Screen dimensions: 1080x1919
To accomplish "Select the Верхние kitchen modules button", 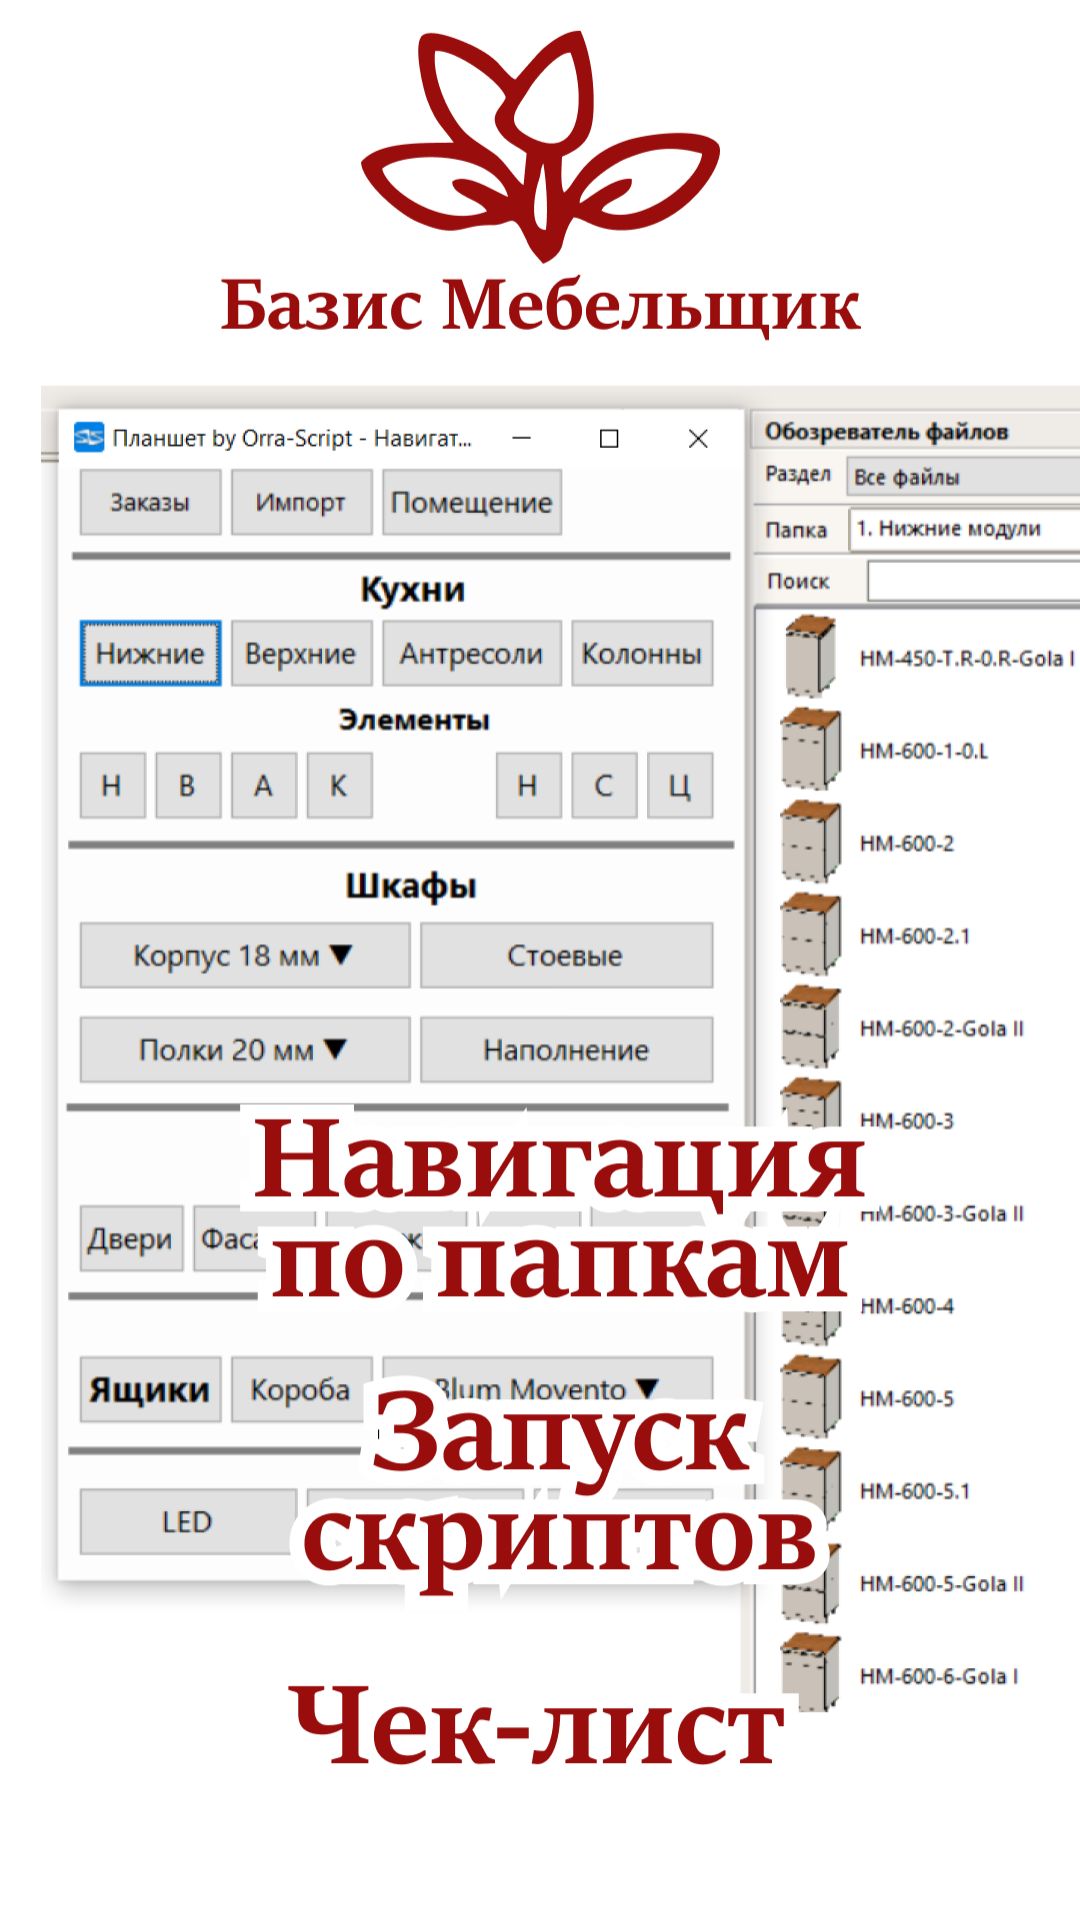I will (301, 653).
